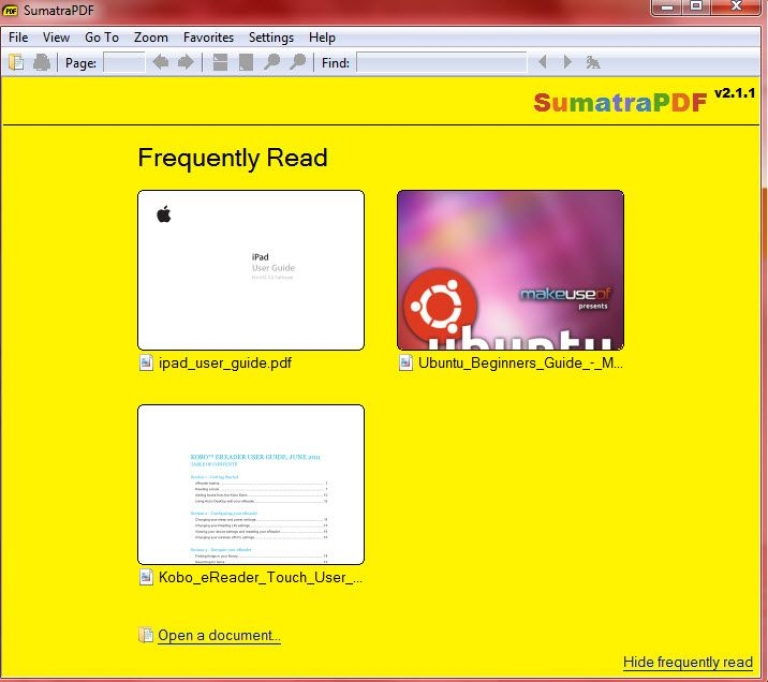Click the Print toolbar icon
The width and height of the screenshot is (768, 682).
[x=42, y=63]
